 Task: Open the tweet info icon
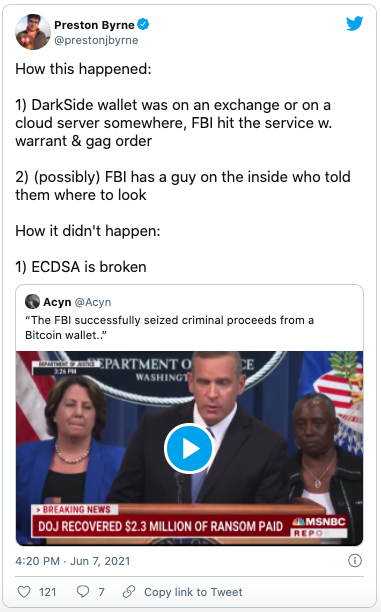[354, 561]
